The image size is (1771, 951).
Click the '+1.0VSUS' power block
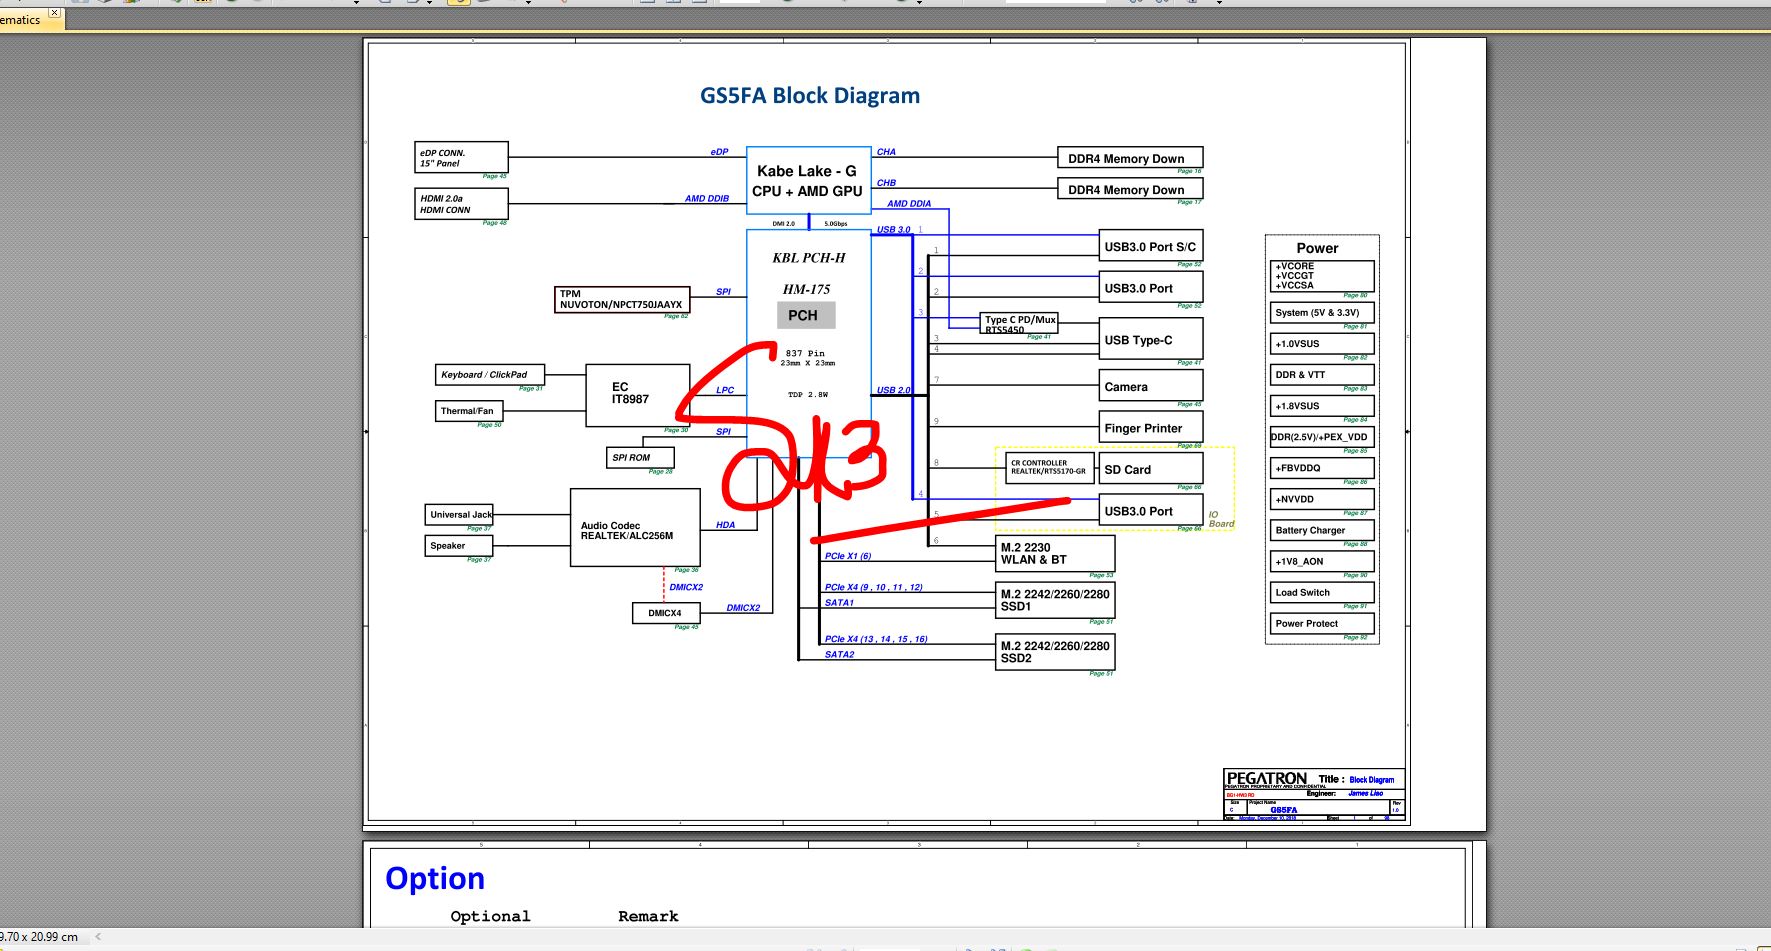click(1322, 344)
